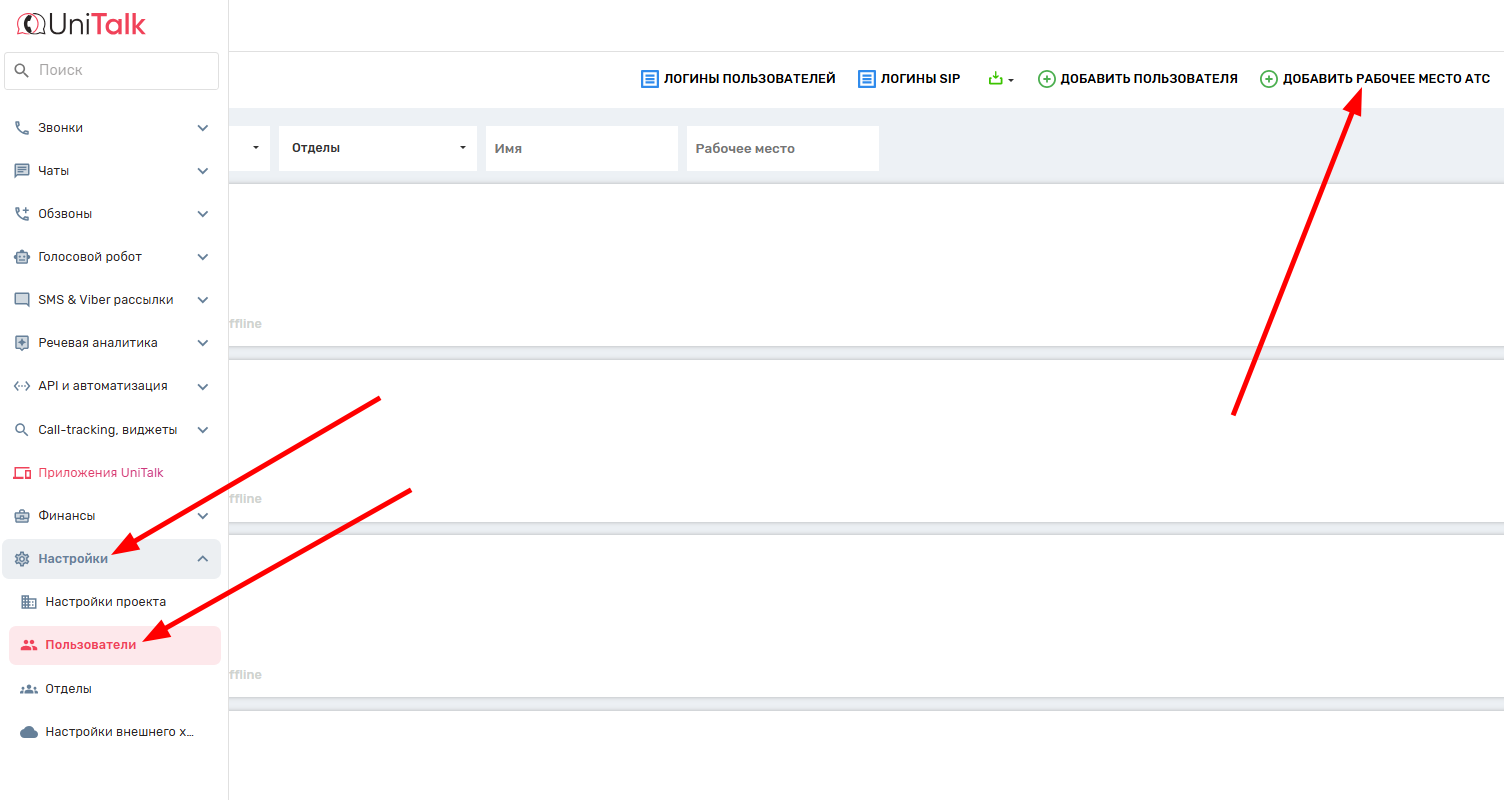This screenshot has width=1504, height=800.
Task: Open Настройки проекта menu item
Action: click(105, 602)
